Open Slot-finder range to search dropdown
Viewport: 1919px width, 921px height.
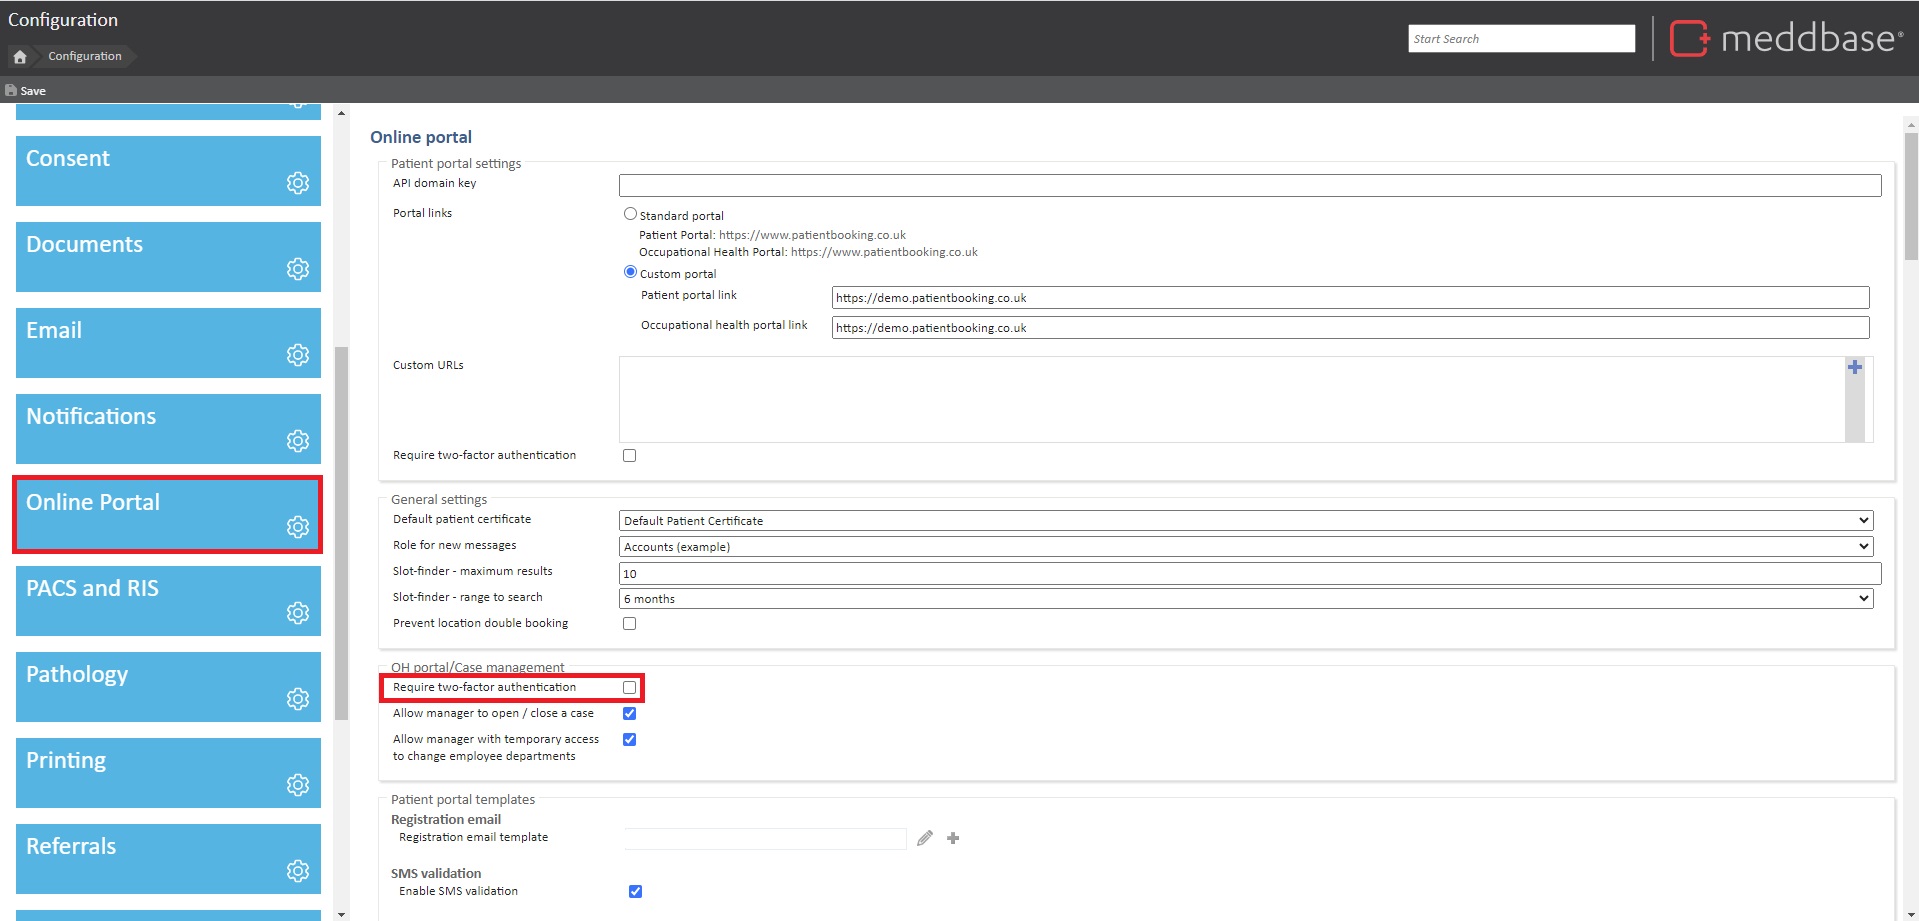[x=1245, y=599]
